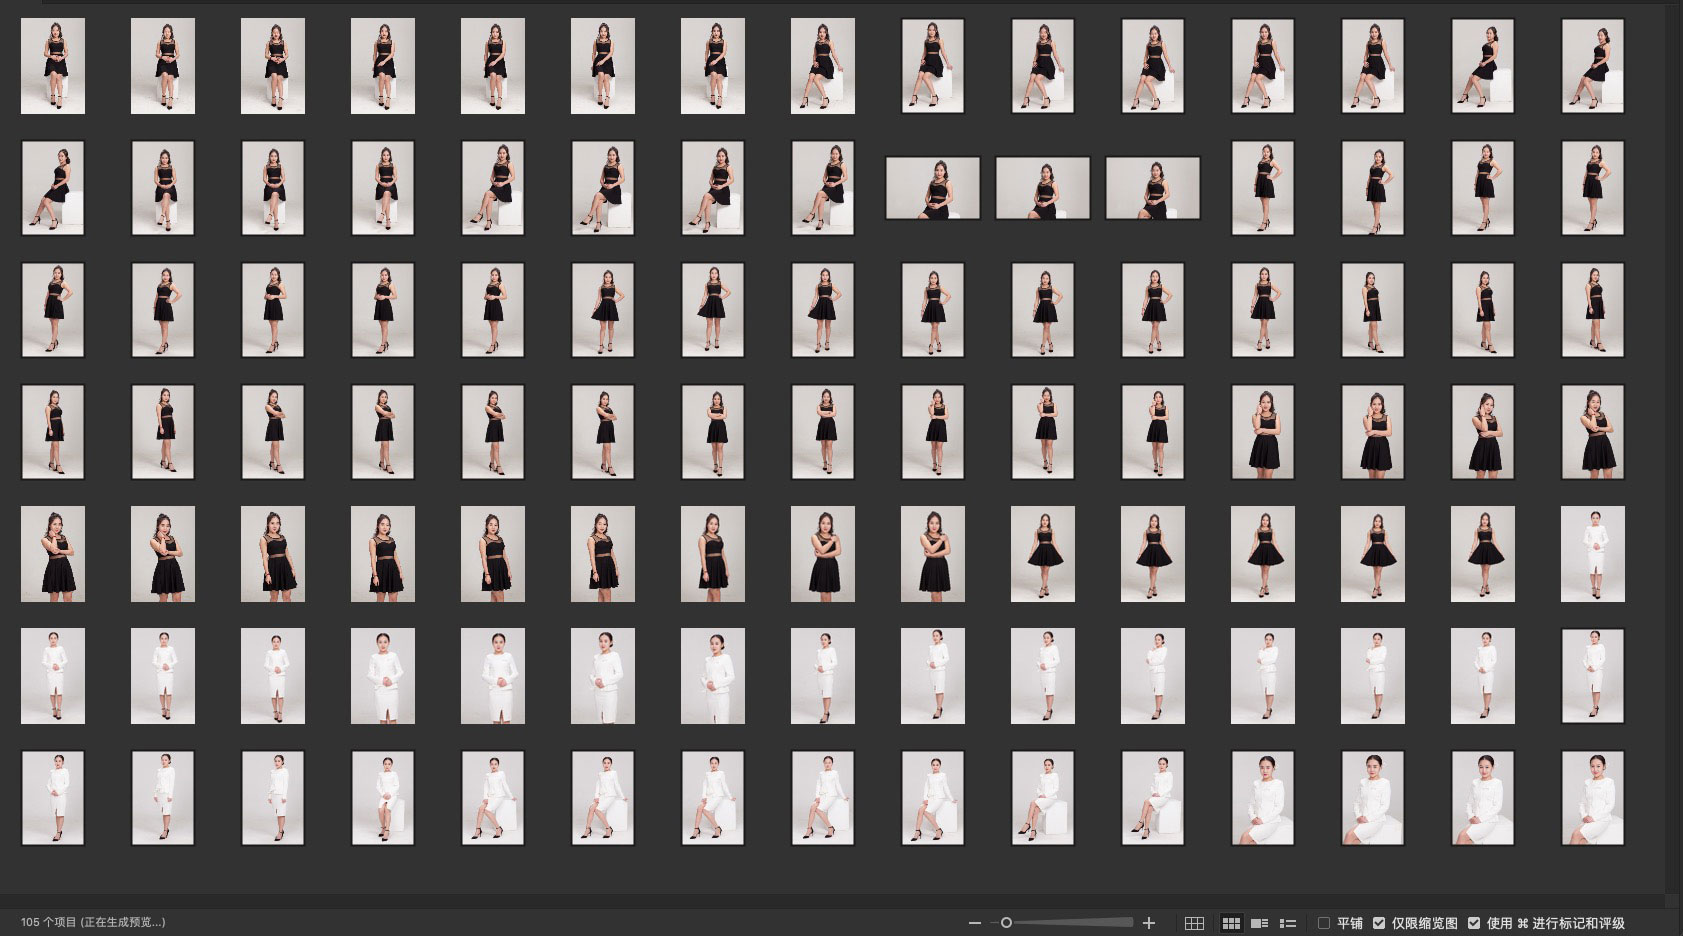Viewport: 1683px width, 936px height.
Task: Toggle 使用 ⌘ 进行标记和评级 checkbox
Action: point(1474,923)
